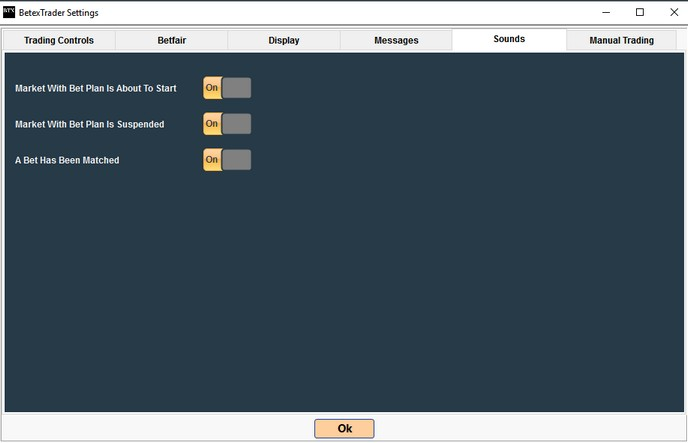
Task: Click the grey handle of the bet matched switch
Action: [237, 160]
